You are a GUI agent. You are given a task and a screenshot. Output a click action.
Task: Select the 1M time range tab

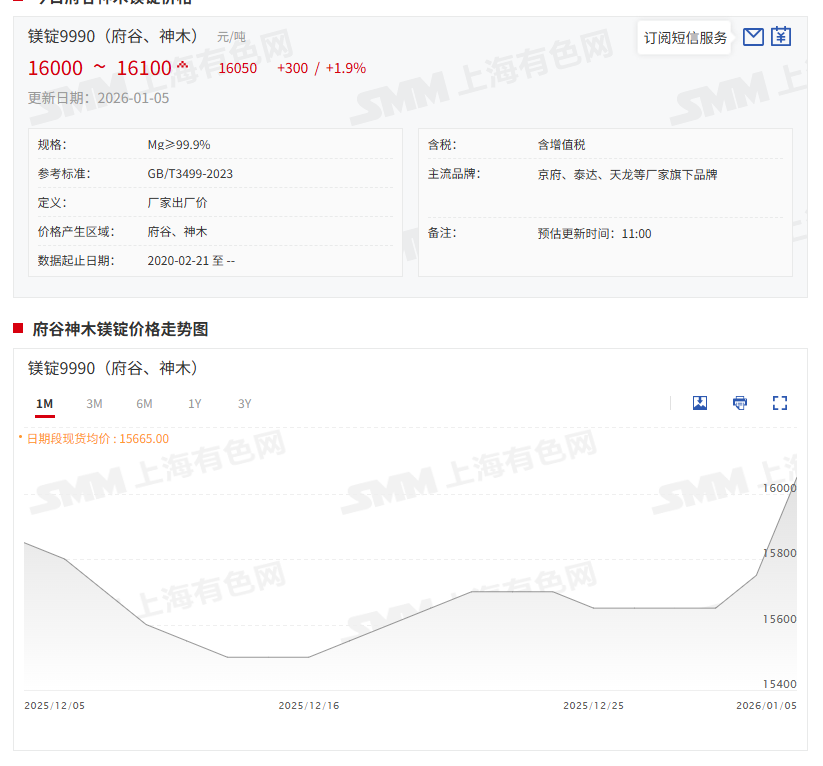44,404
